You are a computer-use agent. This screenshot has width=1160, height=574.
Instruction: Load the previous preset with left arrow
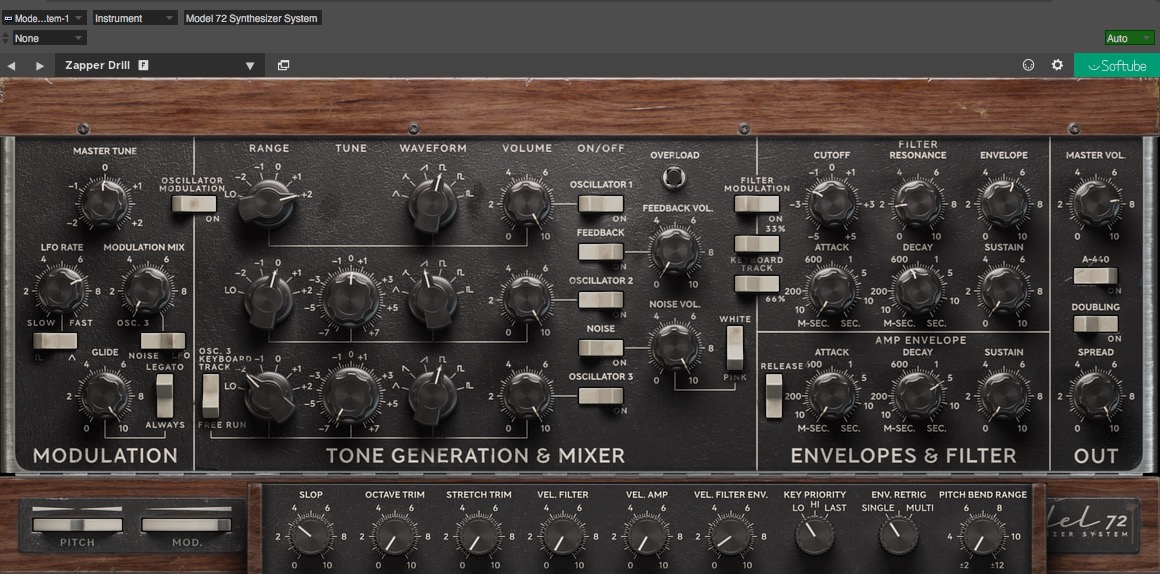tap(11, 66)
